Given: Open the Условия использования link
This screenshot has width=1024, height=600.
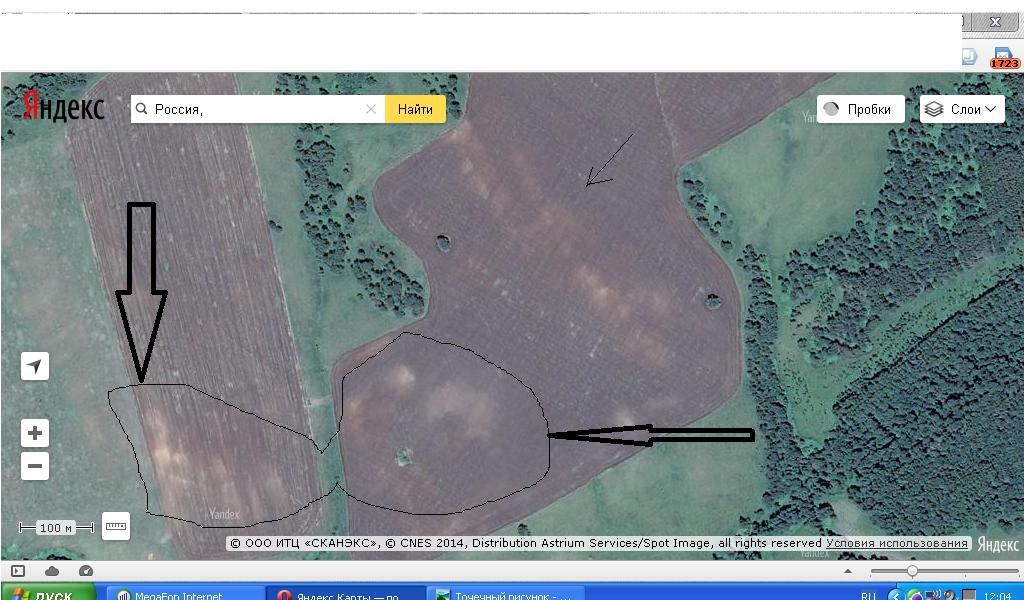Looking at the screenshot, I should pyautogui.click(x=897, y=543).
